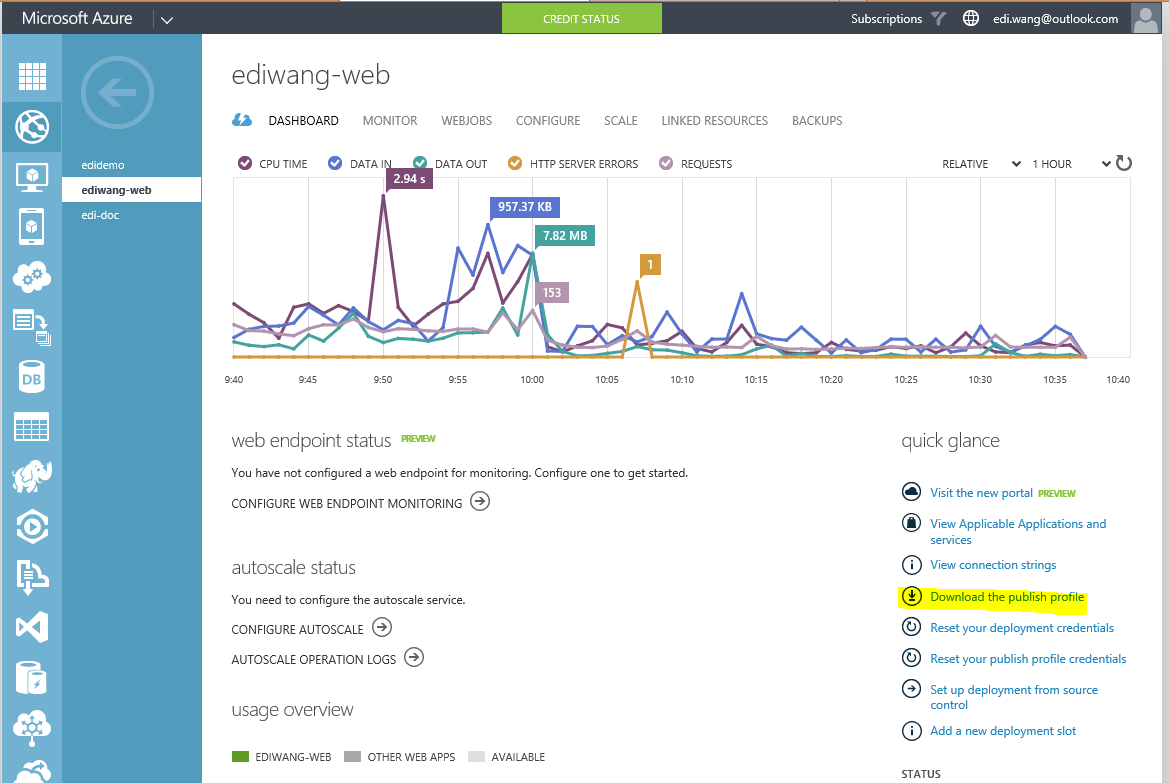Open the user avatar in top bar
1169x783 pixels.
pos(1146,19)
